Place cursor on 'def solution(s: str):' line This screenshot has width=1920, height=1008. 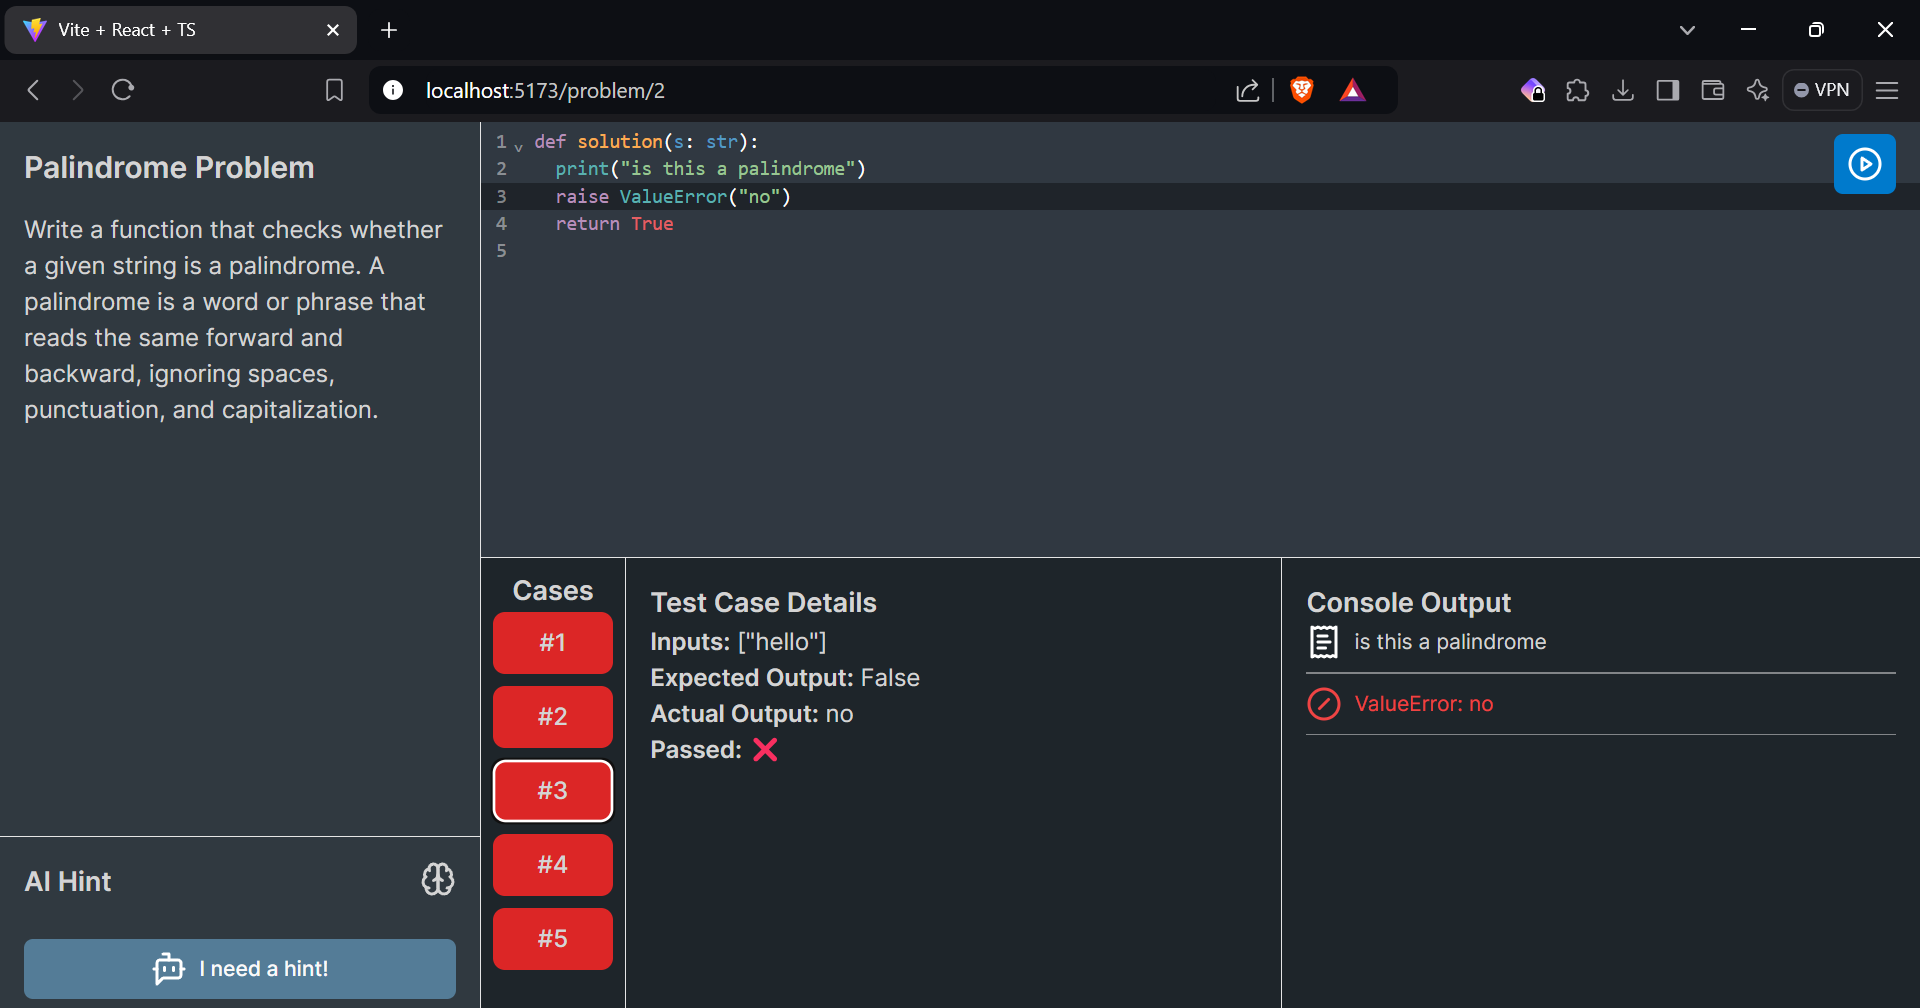(646, 142)
